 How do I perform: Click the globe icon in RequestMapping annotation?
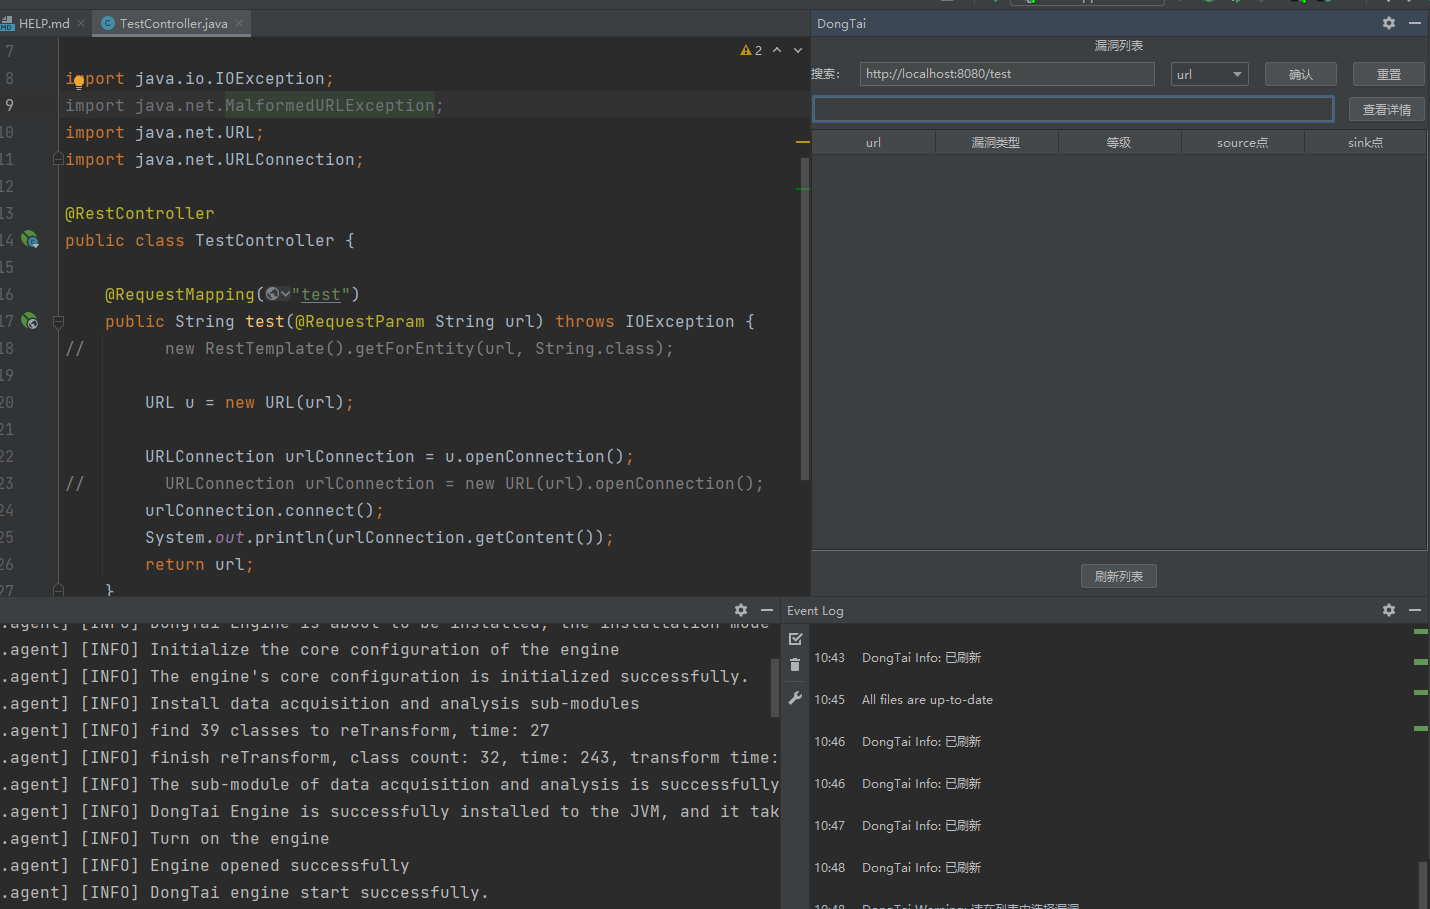[x=272, y=294]
